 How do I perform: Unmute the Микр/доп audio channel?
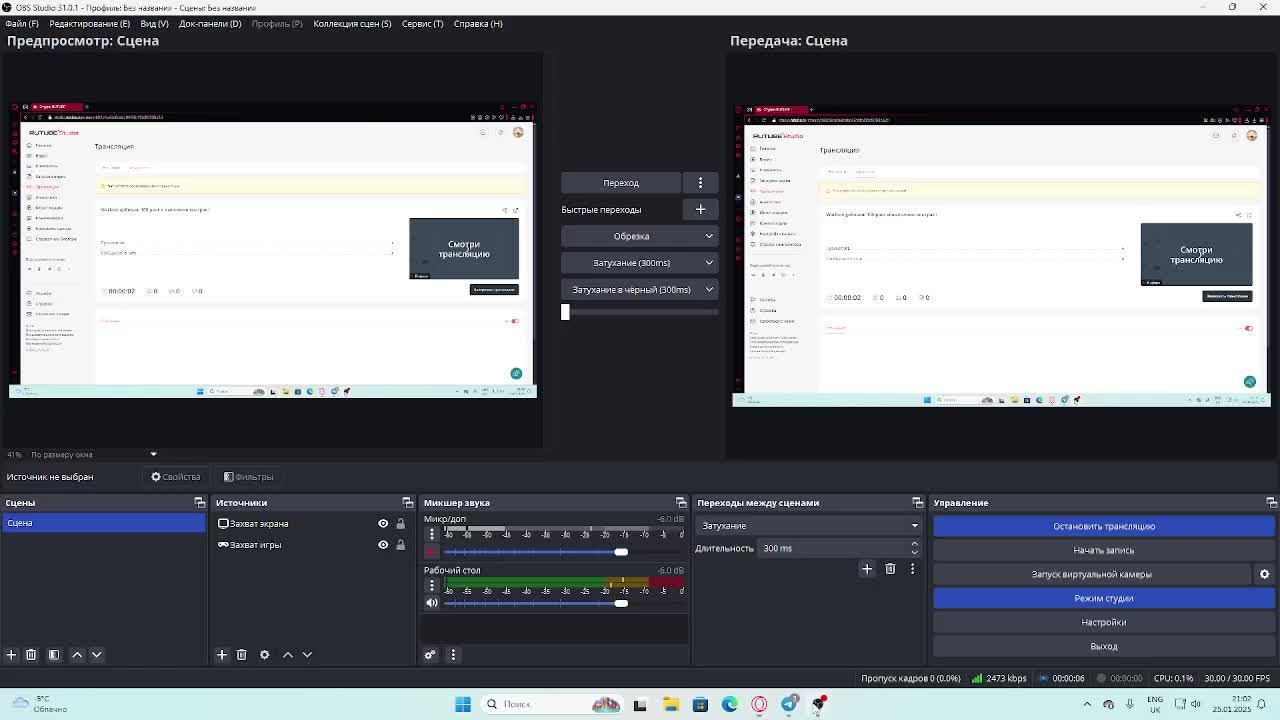click(432, 552)
